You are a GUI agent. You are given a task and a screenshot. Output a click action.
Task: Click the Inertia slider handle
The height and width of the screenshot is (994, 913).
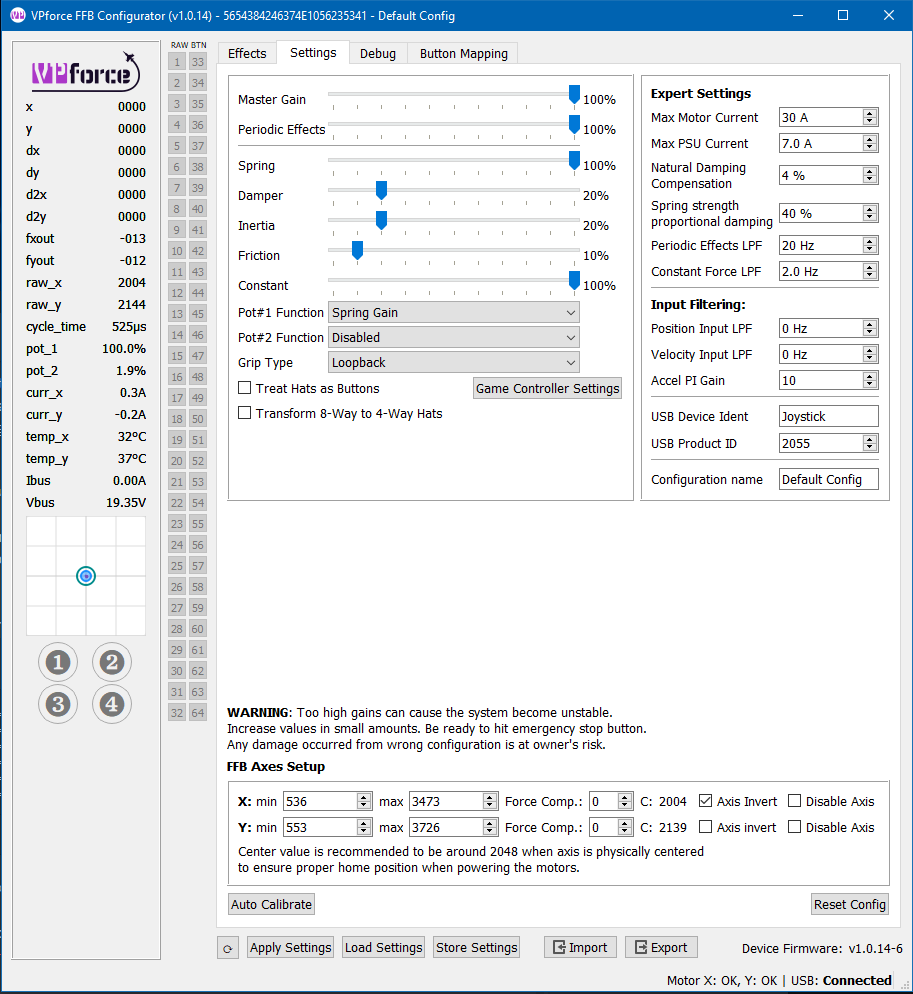(381, 219)
